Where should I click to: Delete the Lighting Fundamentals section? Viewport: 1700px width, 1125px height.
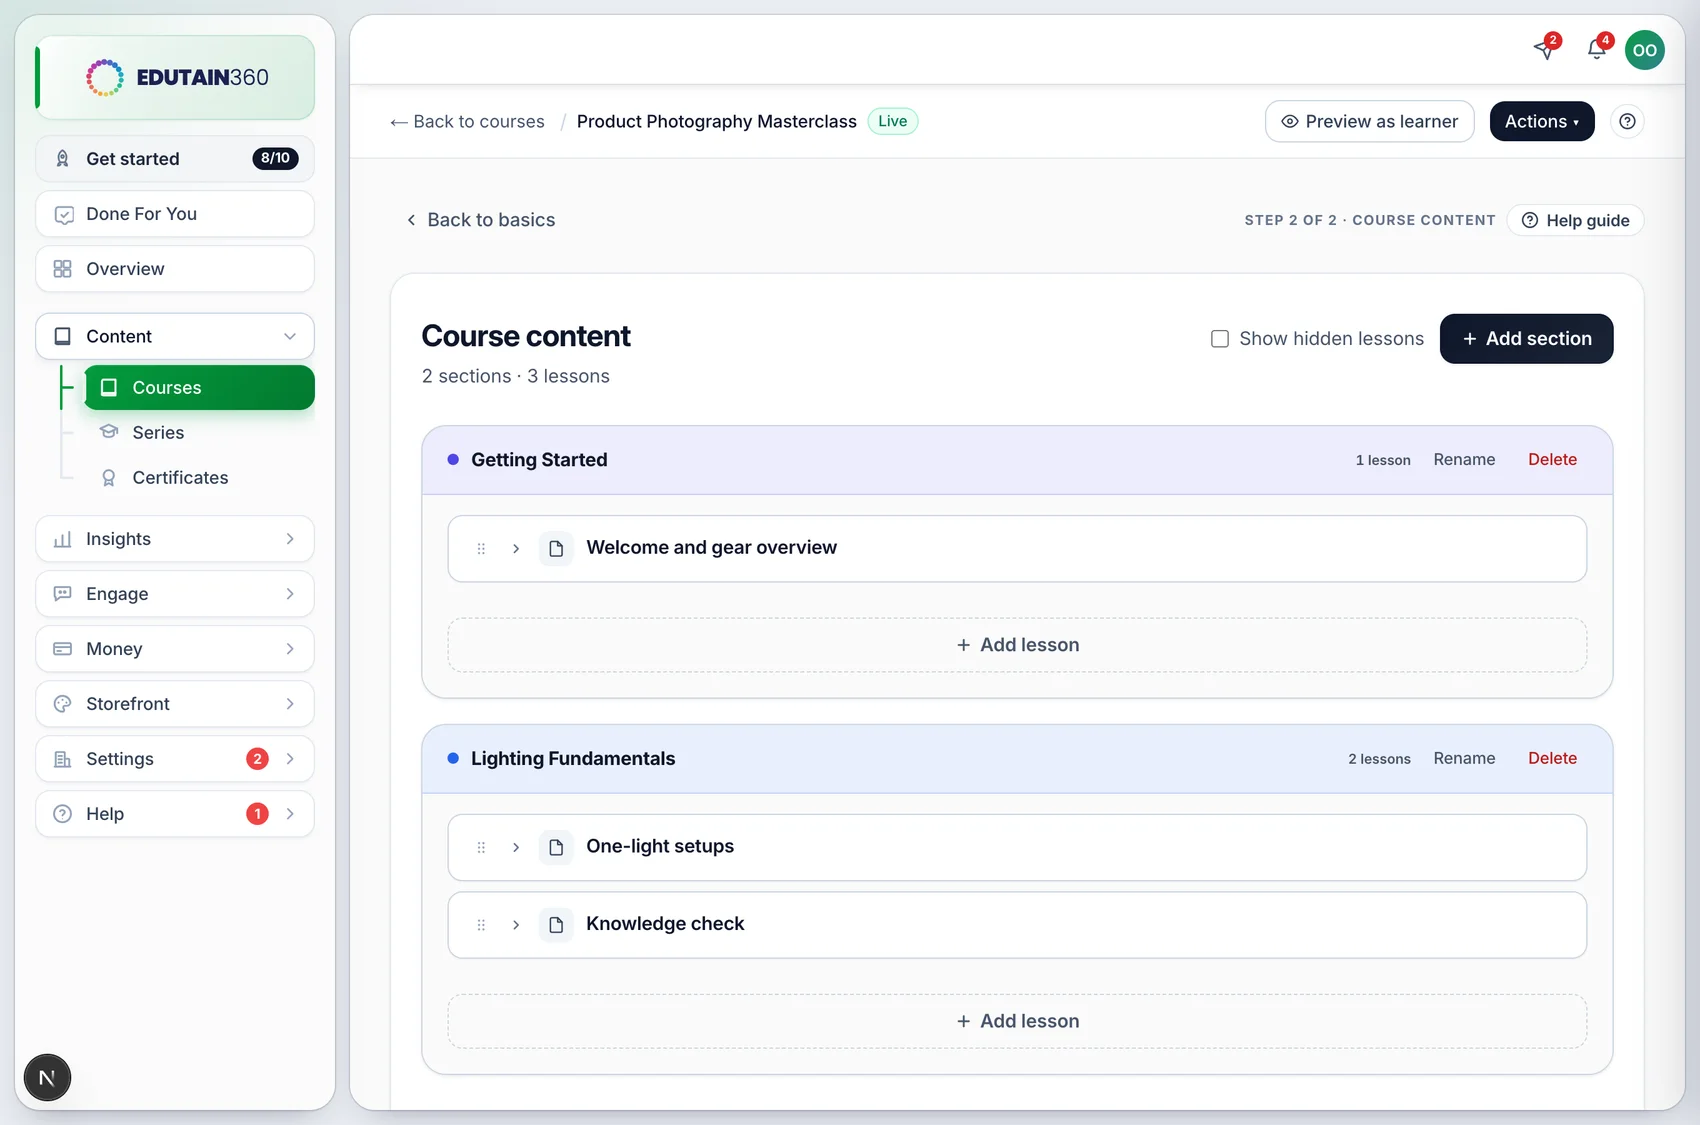pyautogui.click(x=1552, y=758)
